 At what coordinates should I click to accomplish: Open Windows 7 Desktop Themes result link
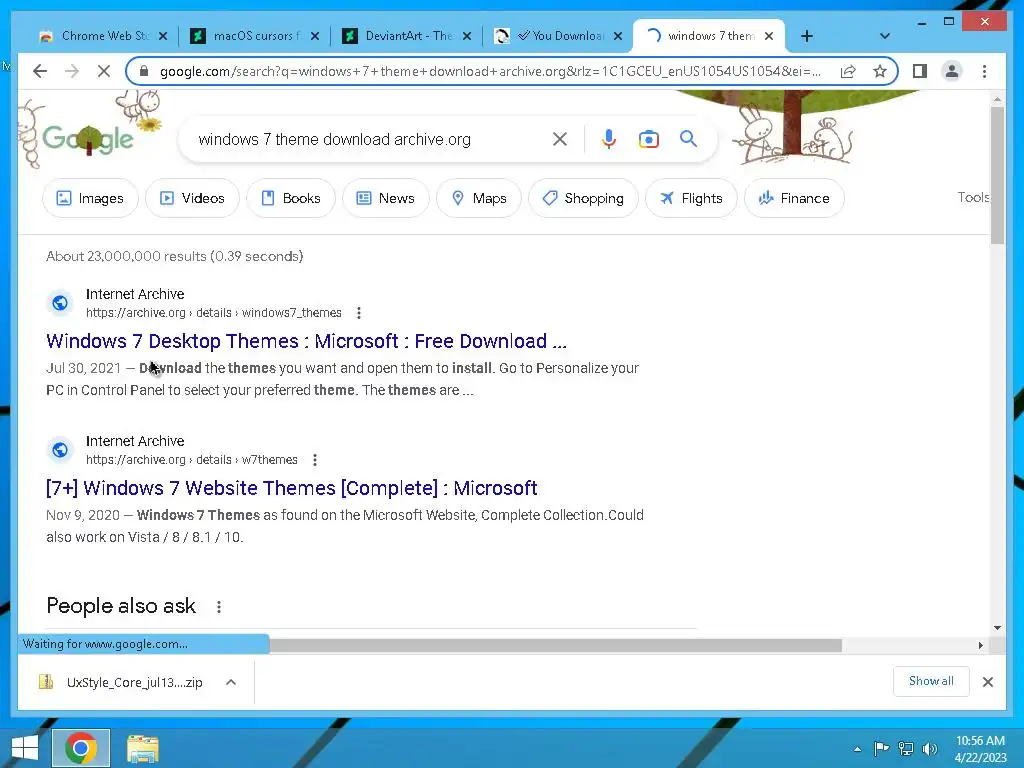(x=306, y=341)
